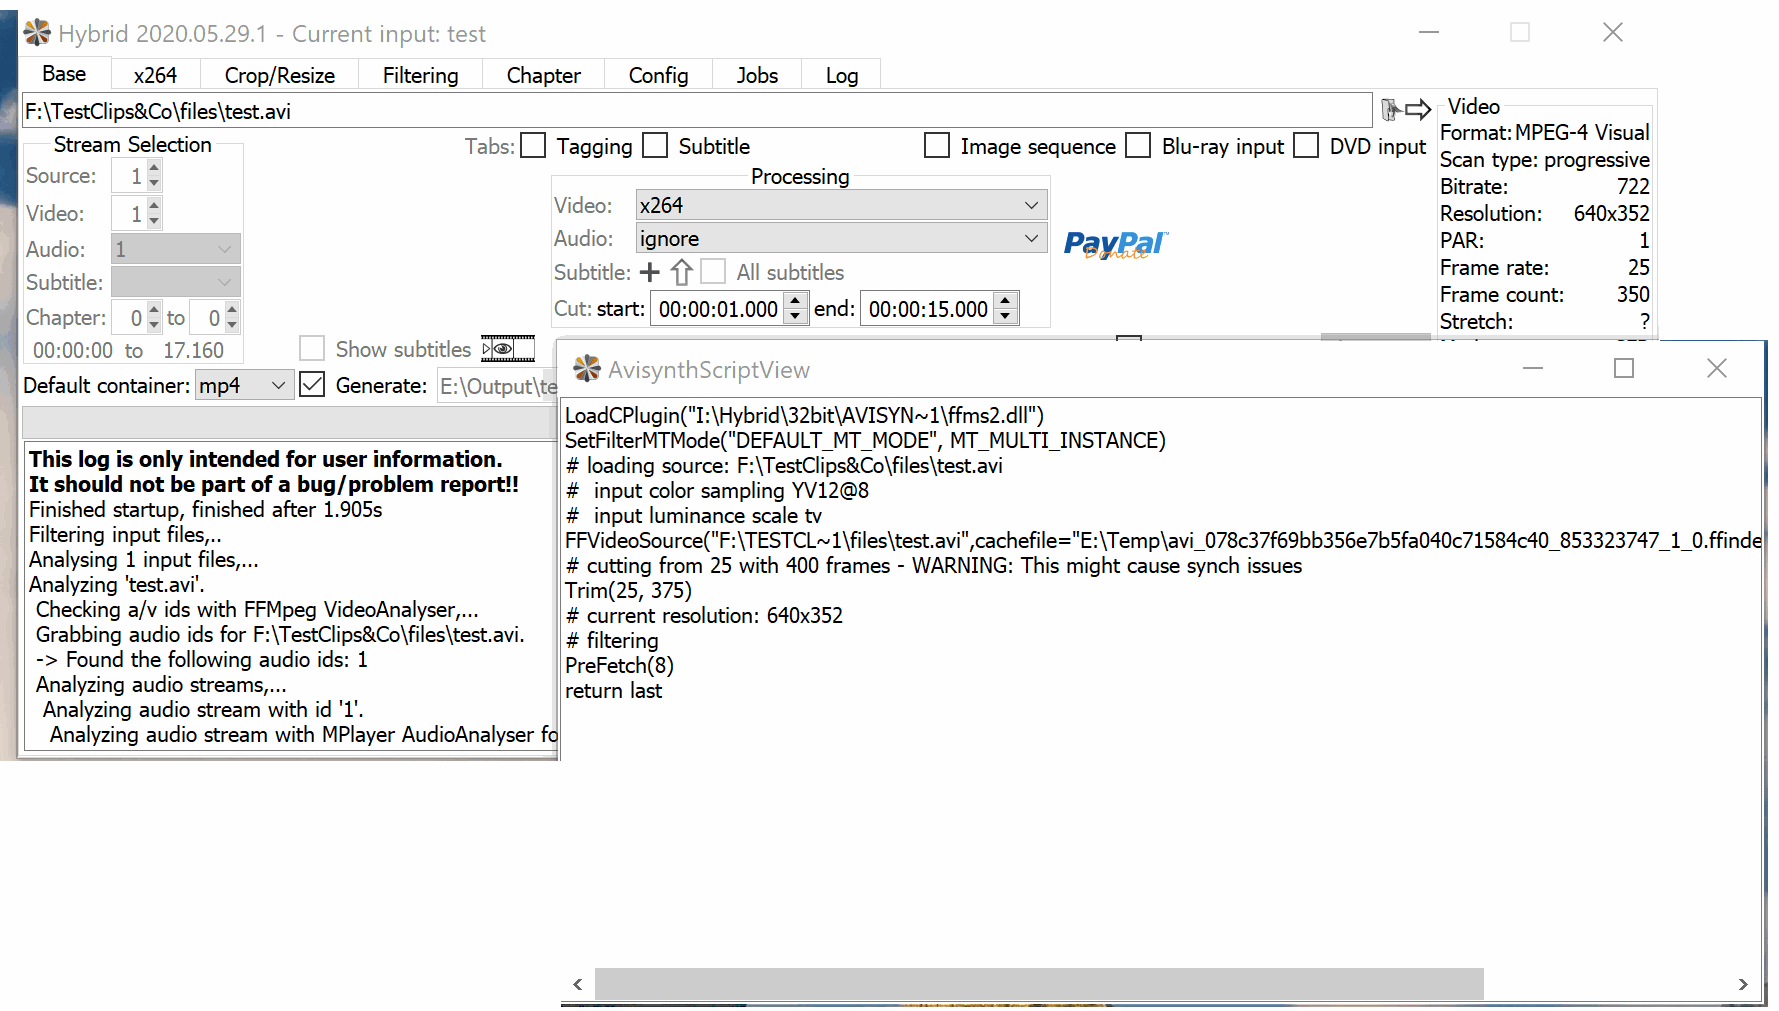
Task: Uncheck the Generate output checkbox
Action: 312,385
